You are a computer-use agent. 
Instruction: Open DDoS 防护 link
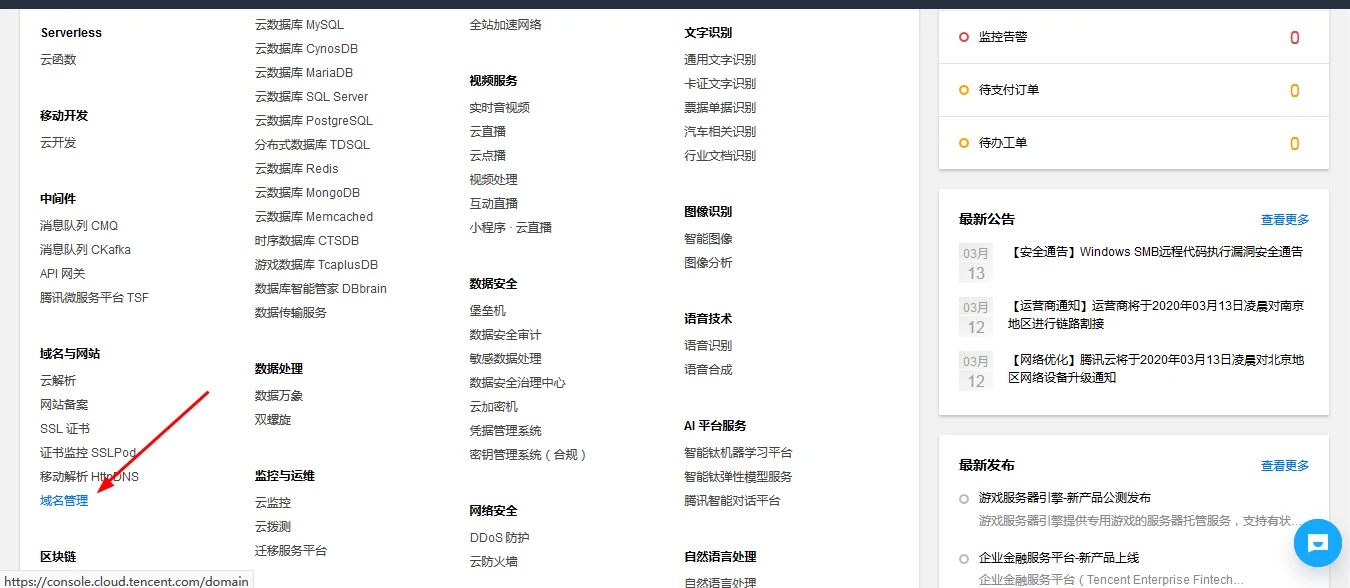[499, 538]
